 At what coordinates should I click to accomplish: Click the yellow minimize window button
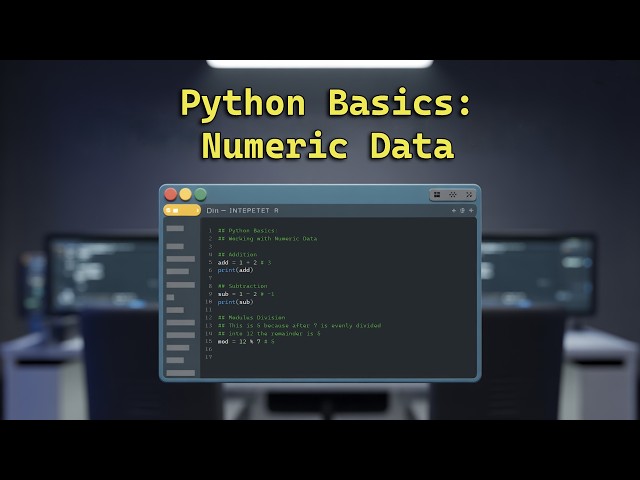click(185, 195)
